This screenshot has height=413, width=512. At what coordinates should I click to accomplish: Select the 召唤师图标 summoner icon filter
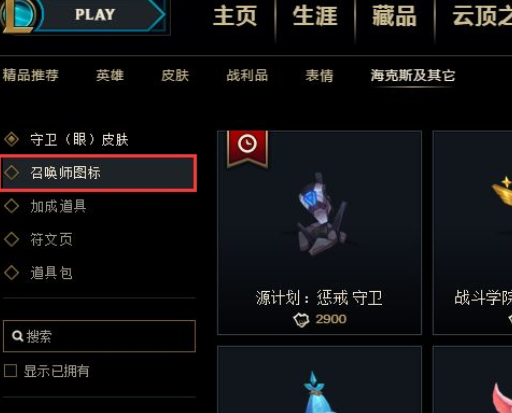[98, 173]
